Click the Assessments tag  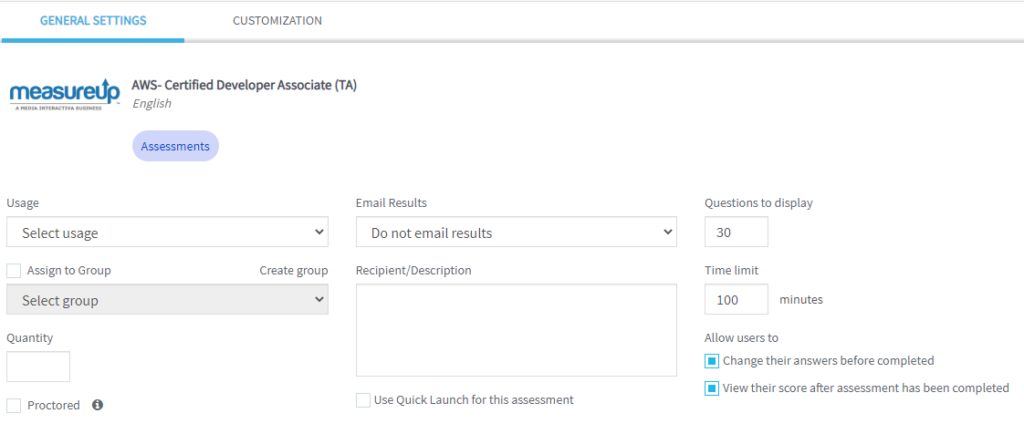point(175,146)
